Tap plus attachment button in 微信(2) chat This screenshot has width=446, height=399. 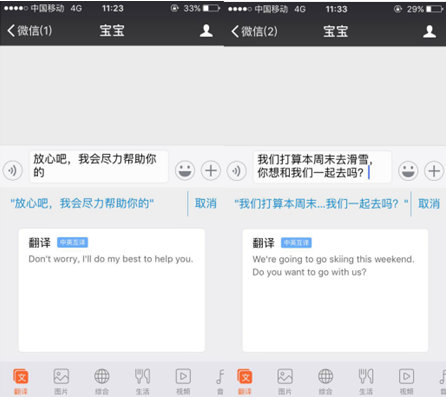click(x=434, y=171)
